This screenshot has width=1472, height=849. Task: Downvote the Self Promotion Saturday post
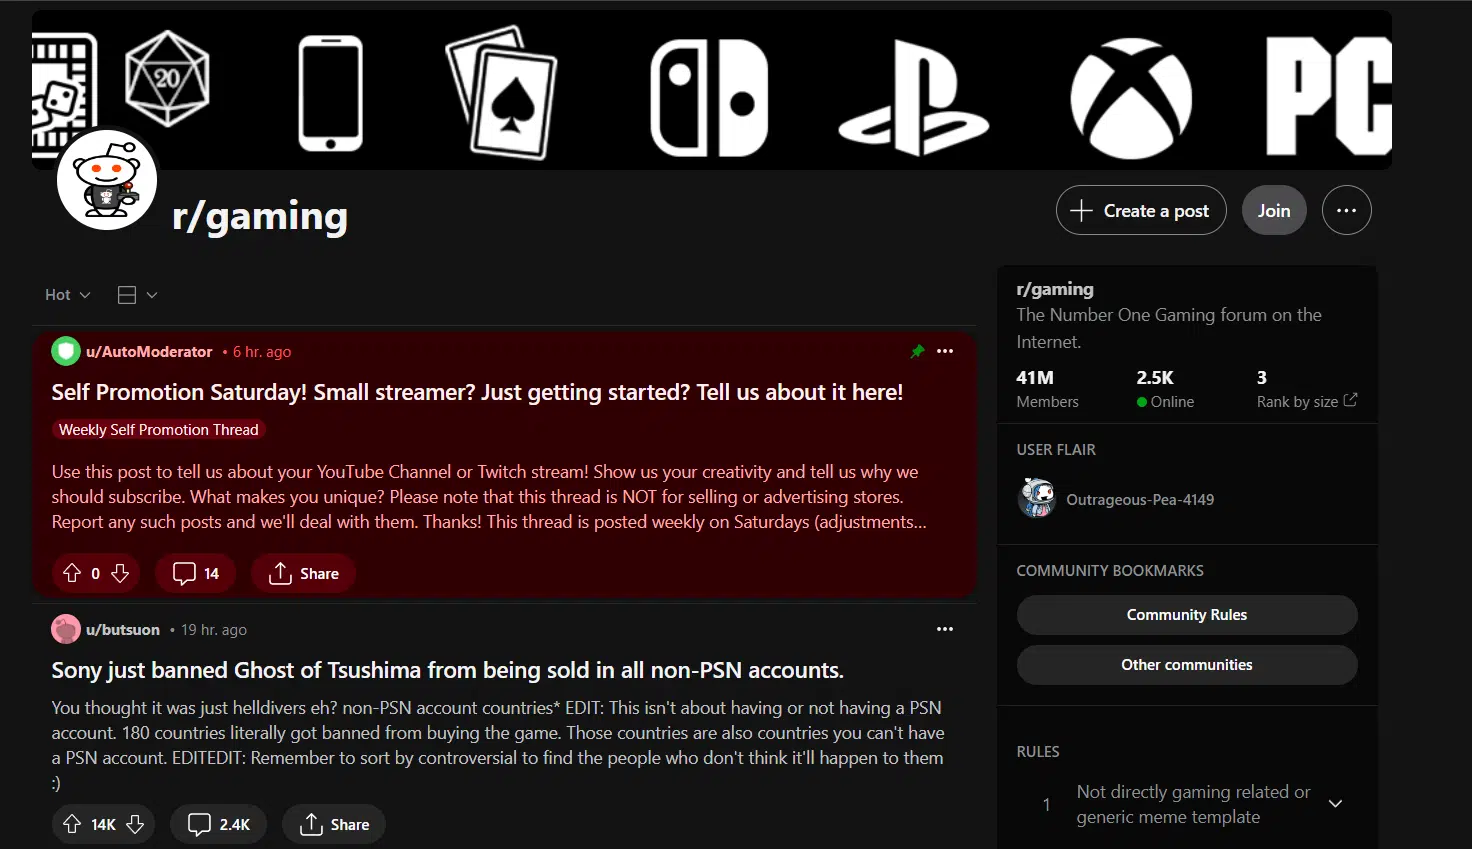120,573
